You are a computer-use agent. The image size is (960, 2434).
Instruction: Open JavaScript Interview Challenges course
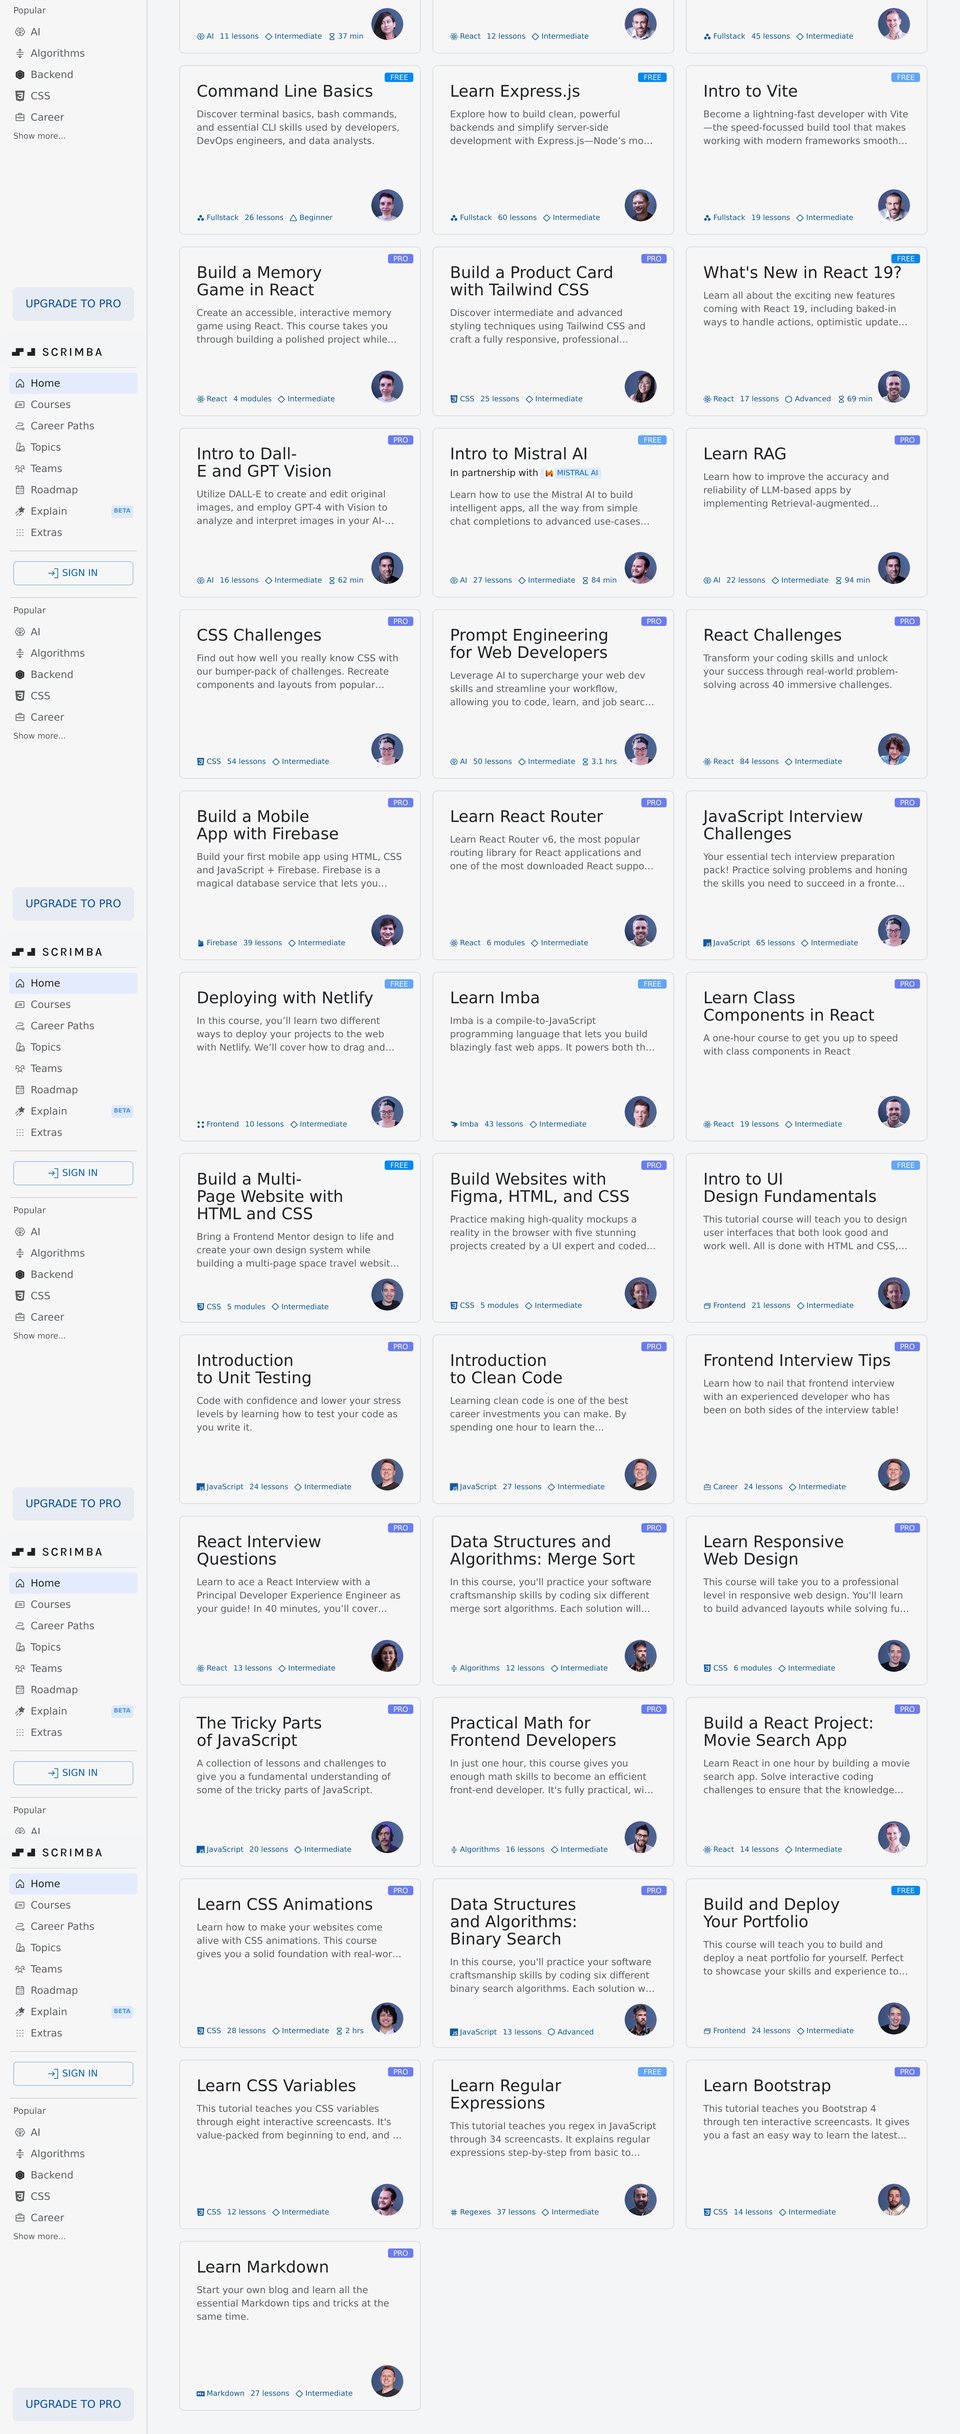coord(806,875)
